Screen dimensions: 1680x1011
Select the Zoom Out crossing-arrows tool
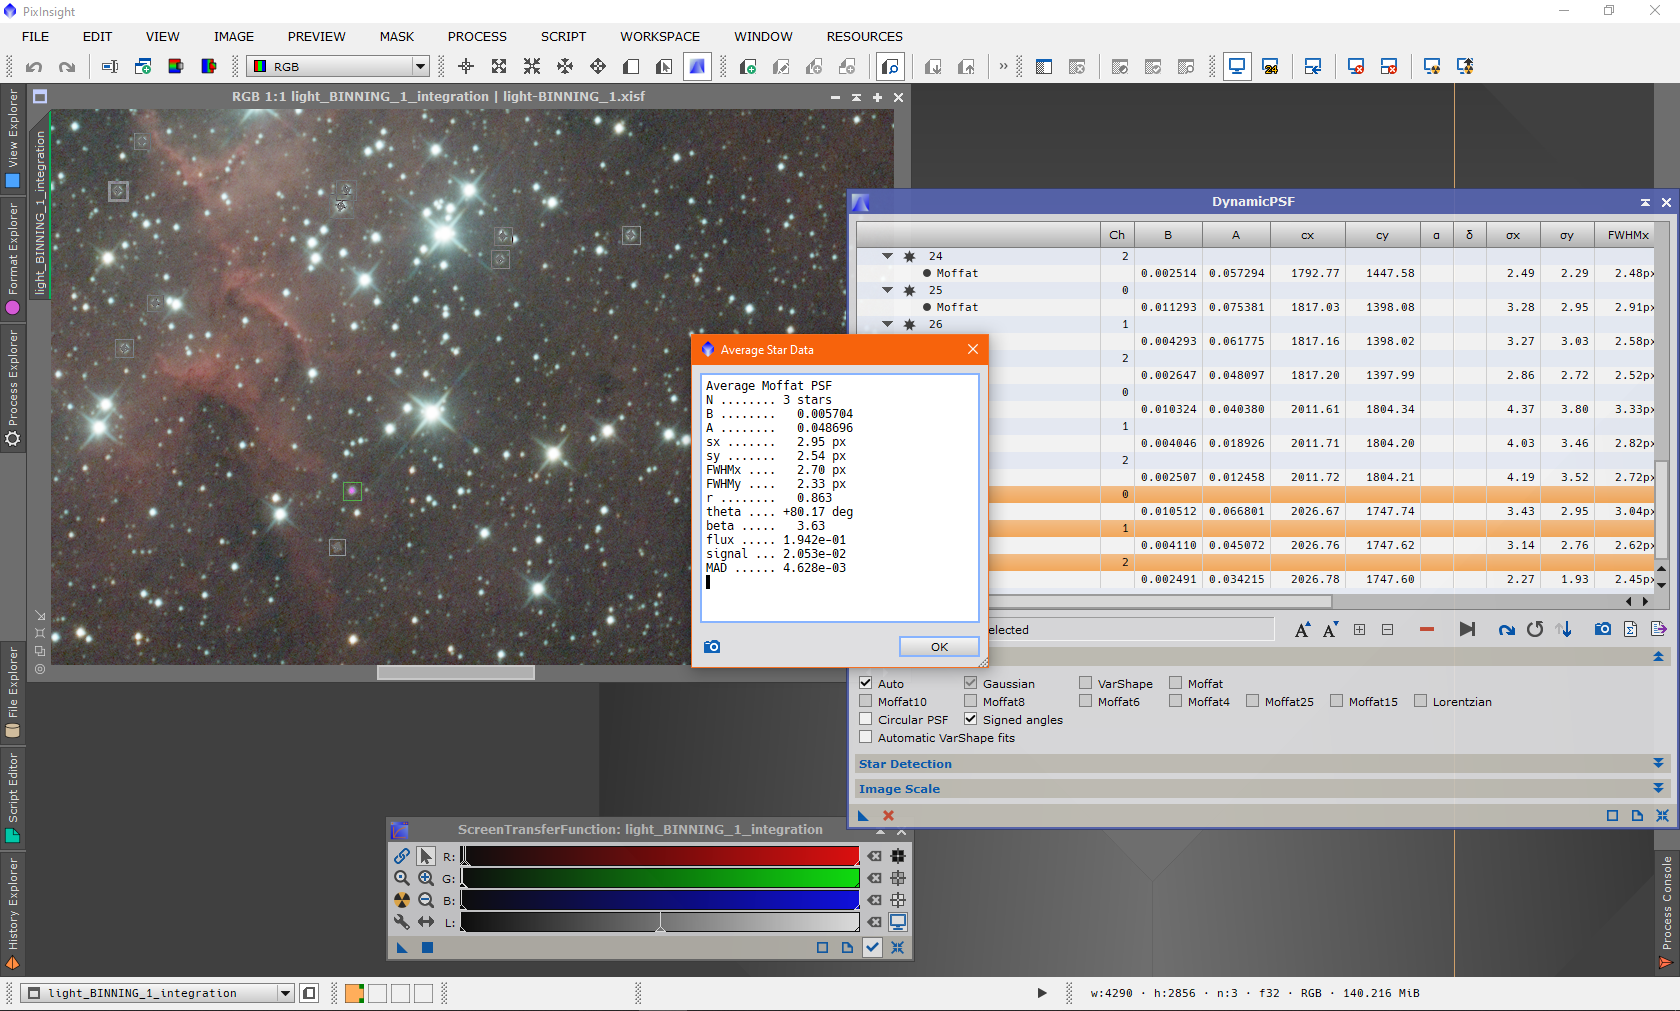coord(532,67)
